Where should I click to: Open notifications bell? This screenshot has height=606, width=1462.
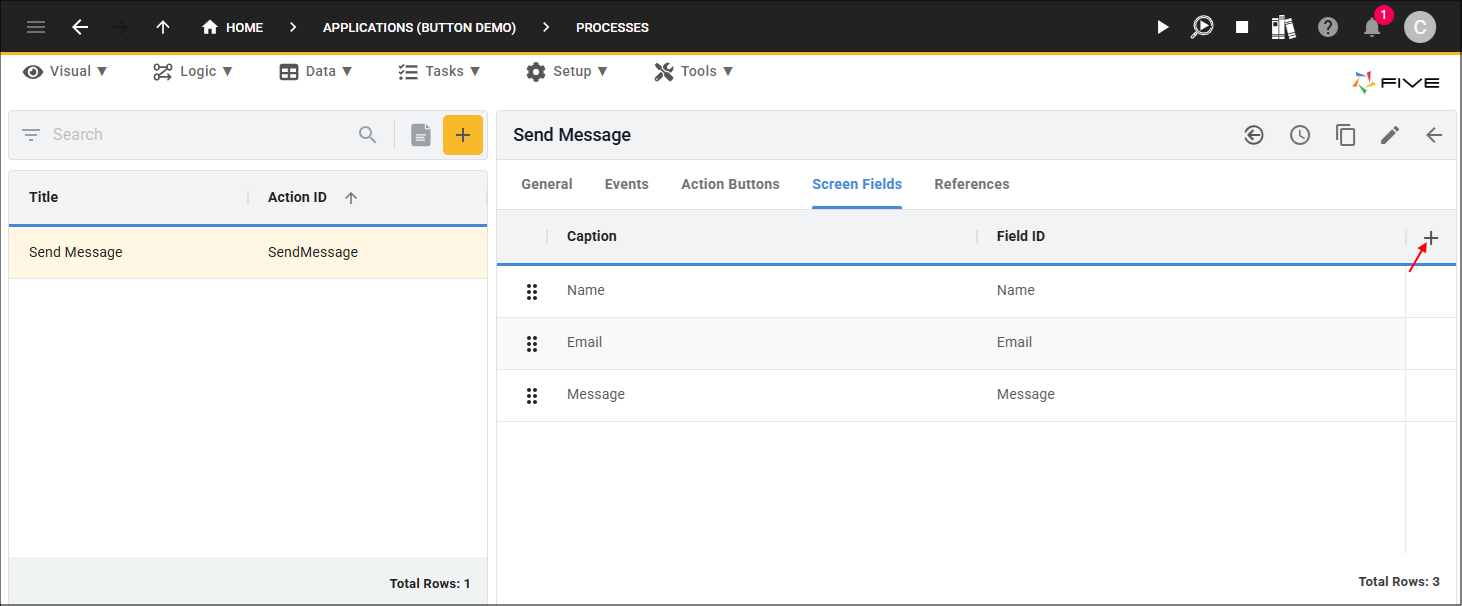pyautogui.click(x=1372, y=27)
